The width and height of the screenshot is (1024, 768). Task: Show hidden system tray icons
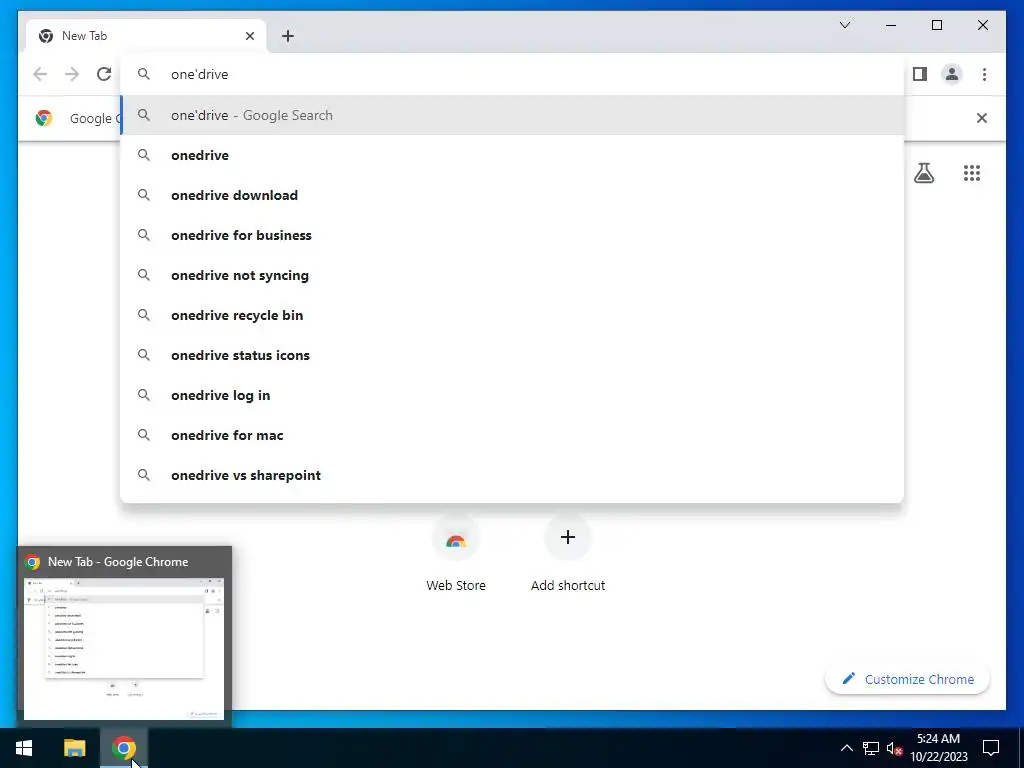pyautogui.click(x=846, y=748)
